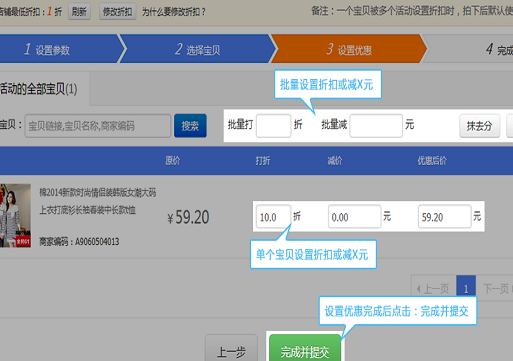This screenshot has width=513, height=361.
Task: Open the product thumbnail image
Action: [15, 215]
